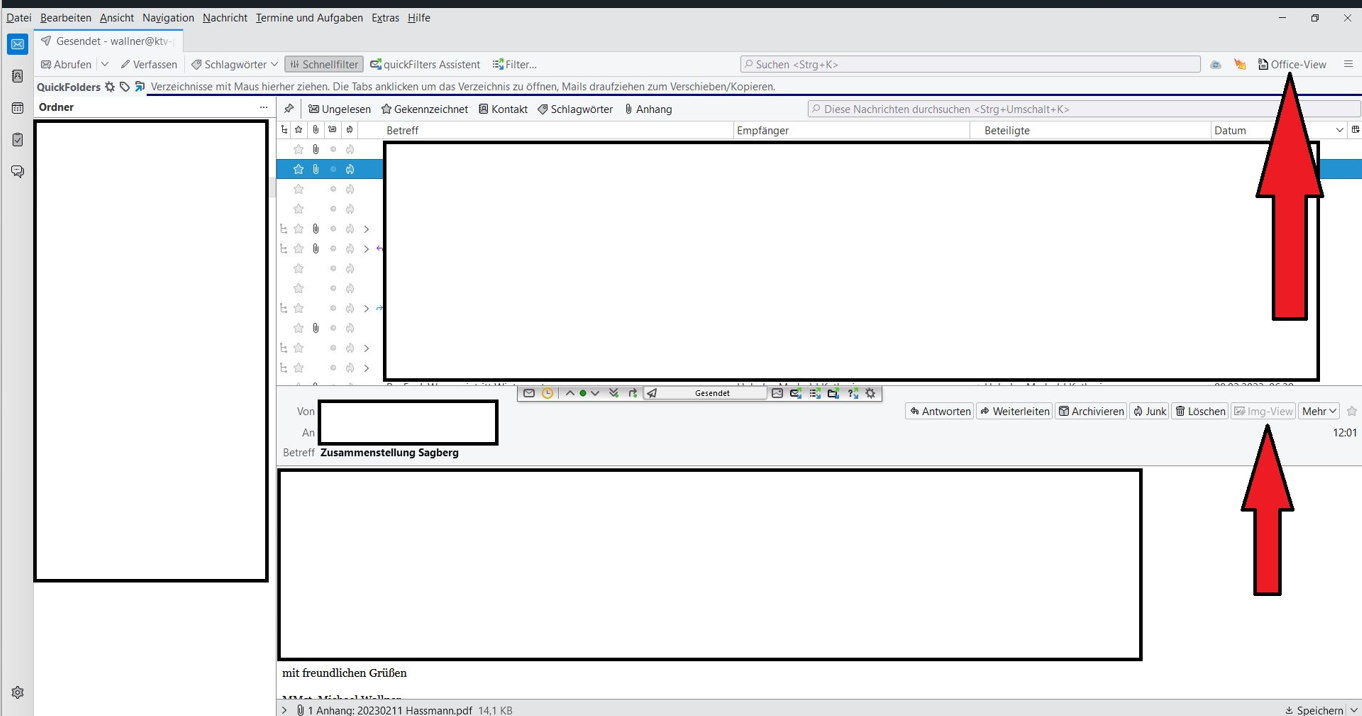Toggle the Schlagwörter quick filter

point(575,109)
